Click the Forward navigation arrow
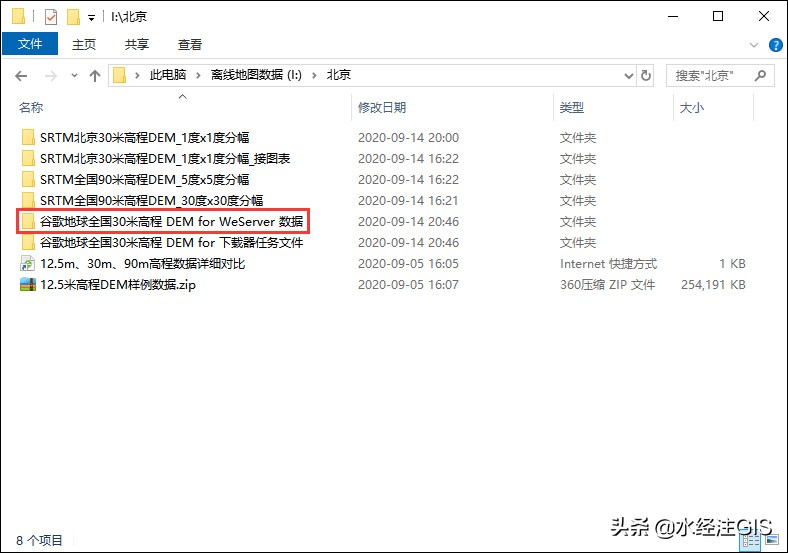The width and height of the screenshot is (788, 553). [x=51, y=76]
